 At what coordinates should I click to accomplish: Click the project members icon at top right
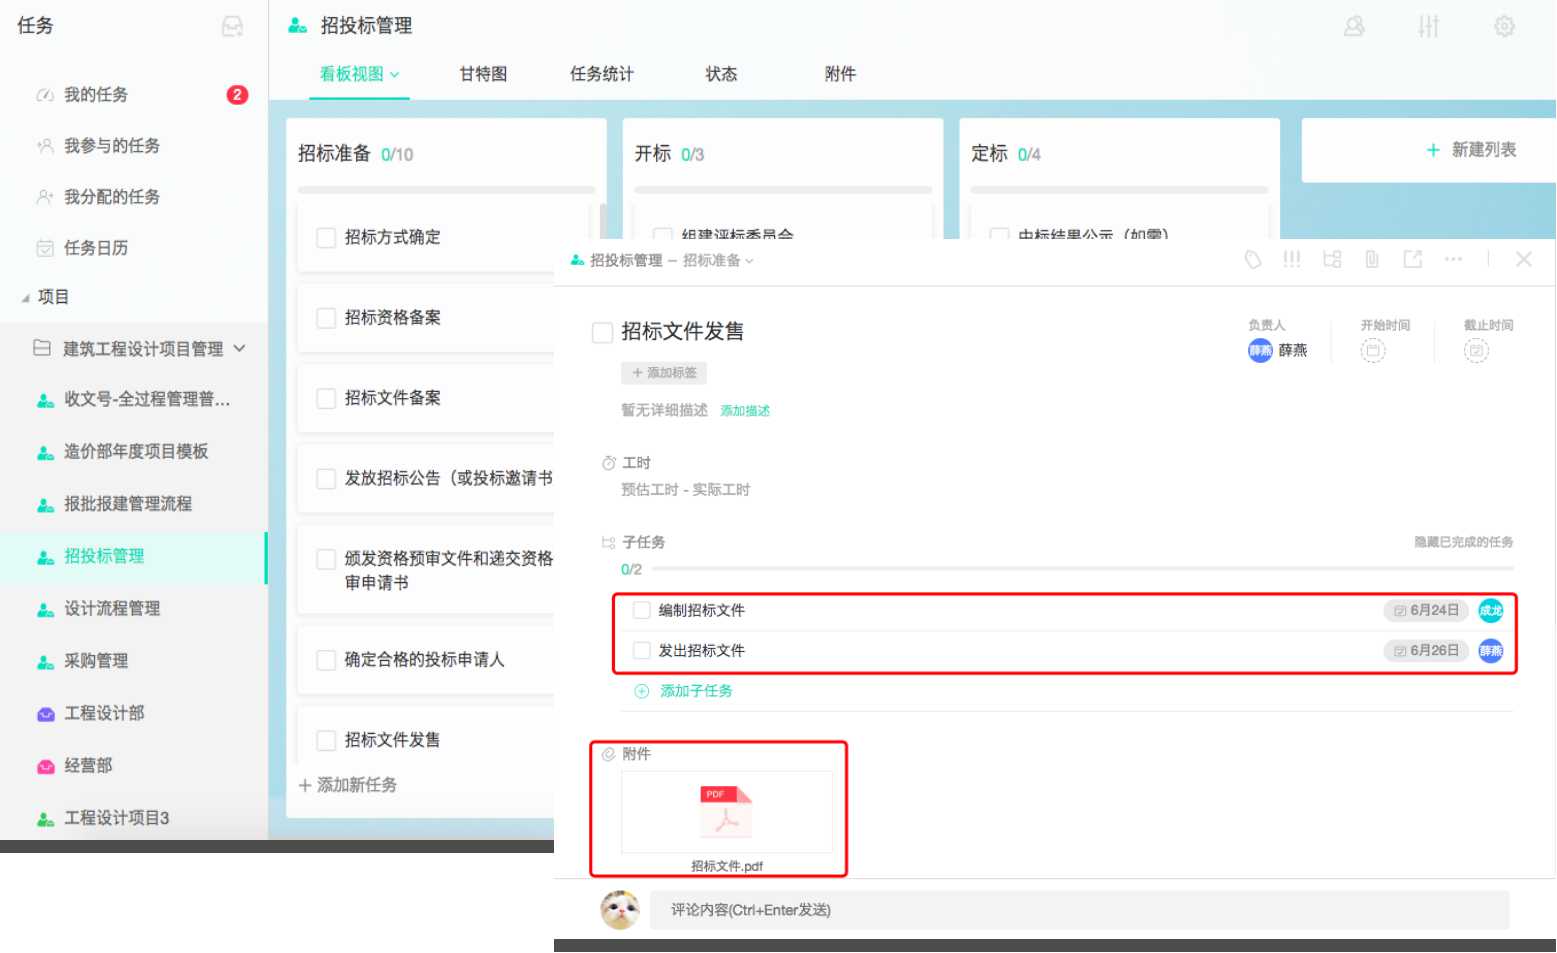1354,26
